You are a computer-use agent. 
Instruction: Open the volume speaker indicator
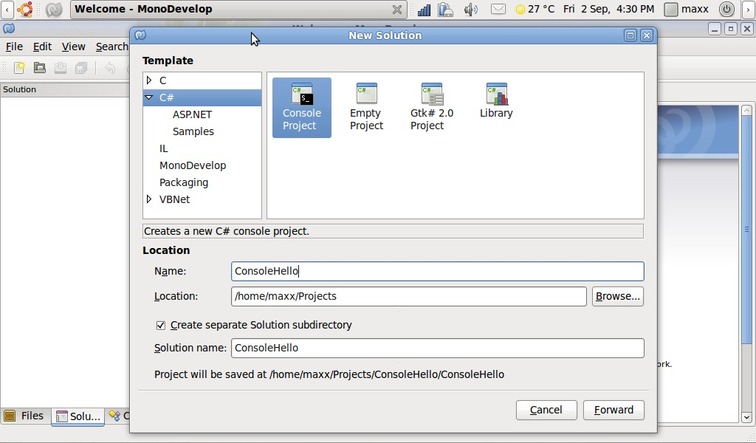pyautogui.click(x=470, y=9)
